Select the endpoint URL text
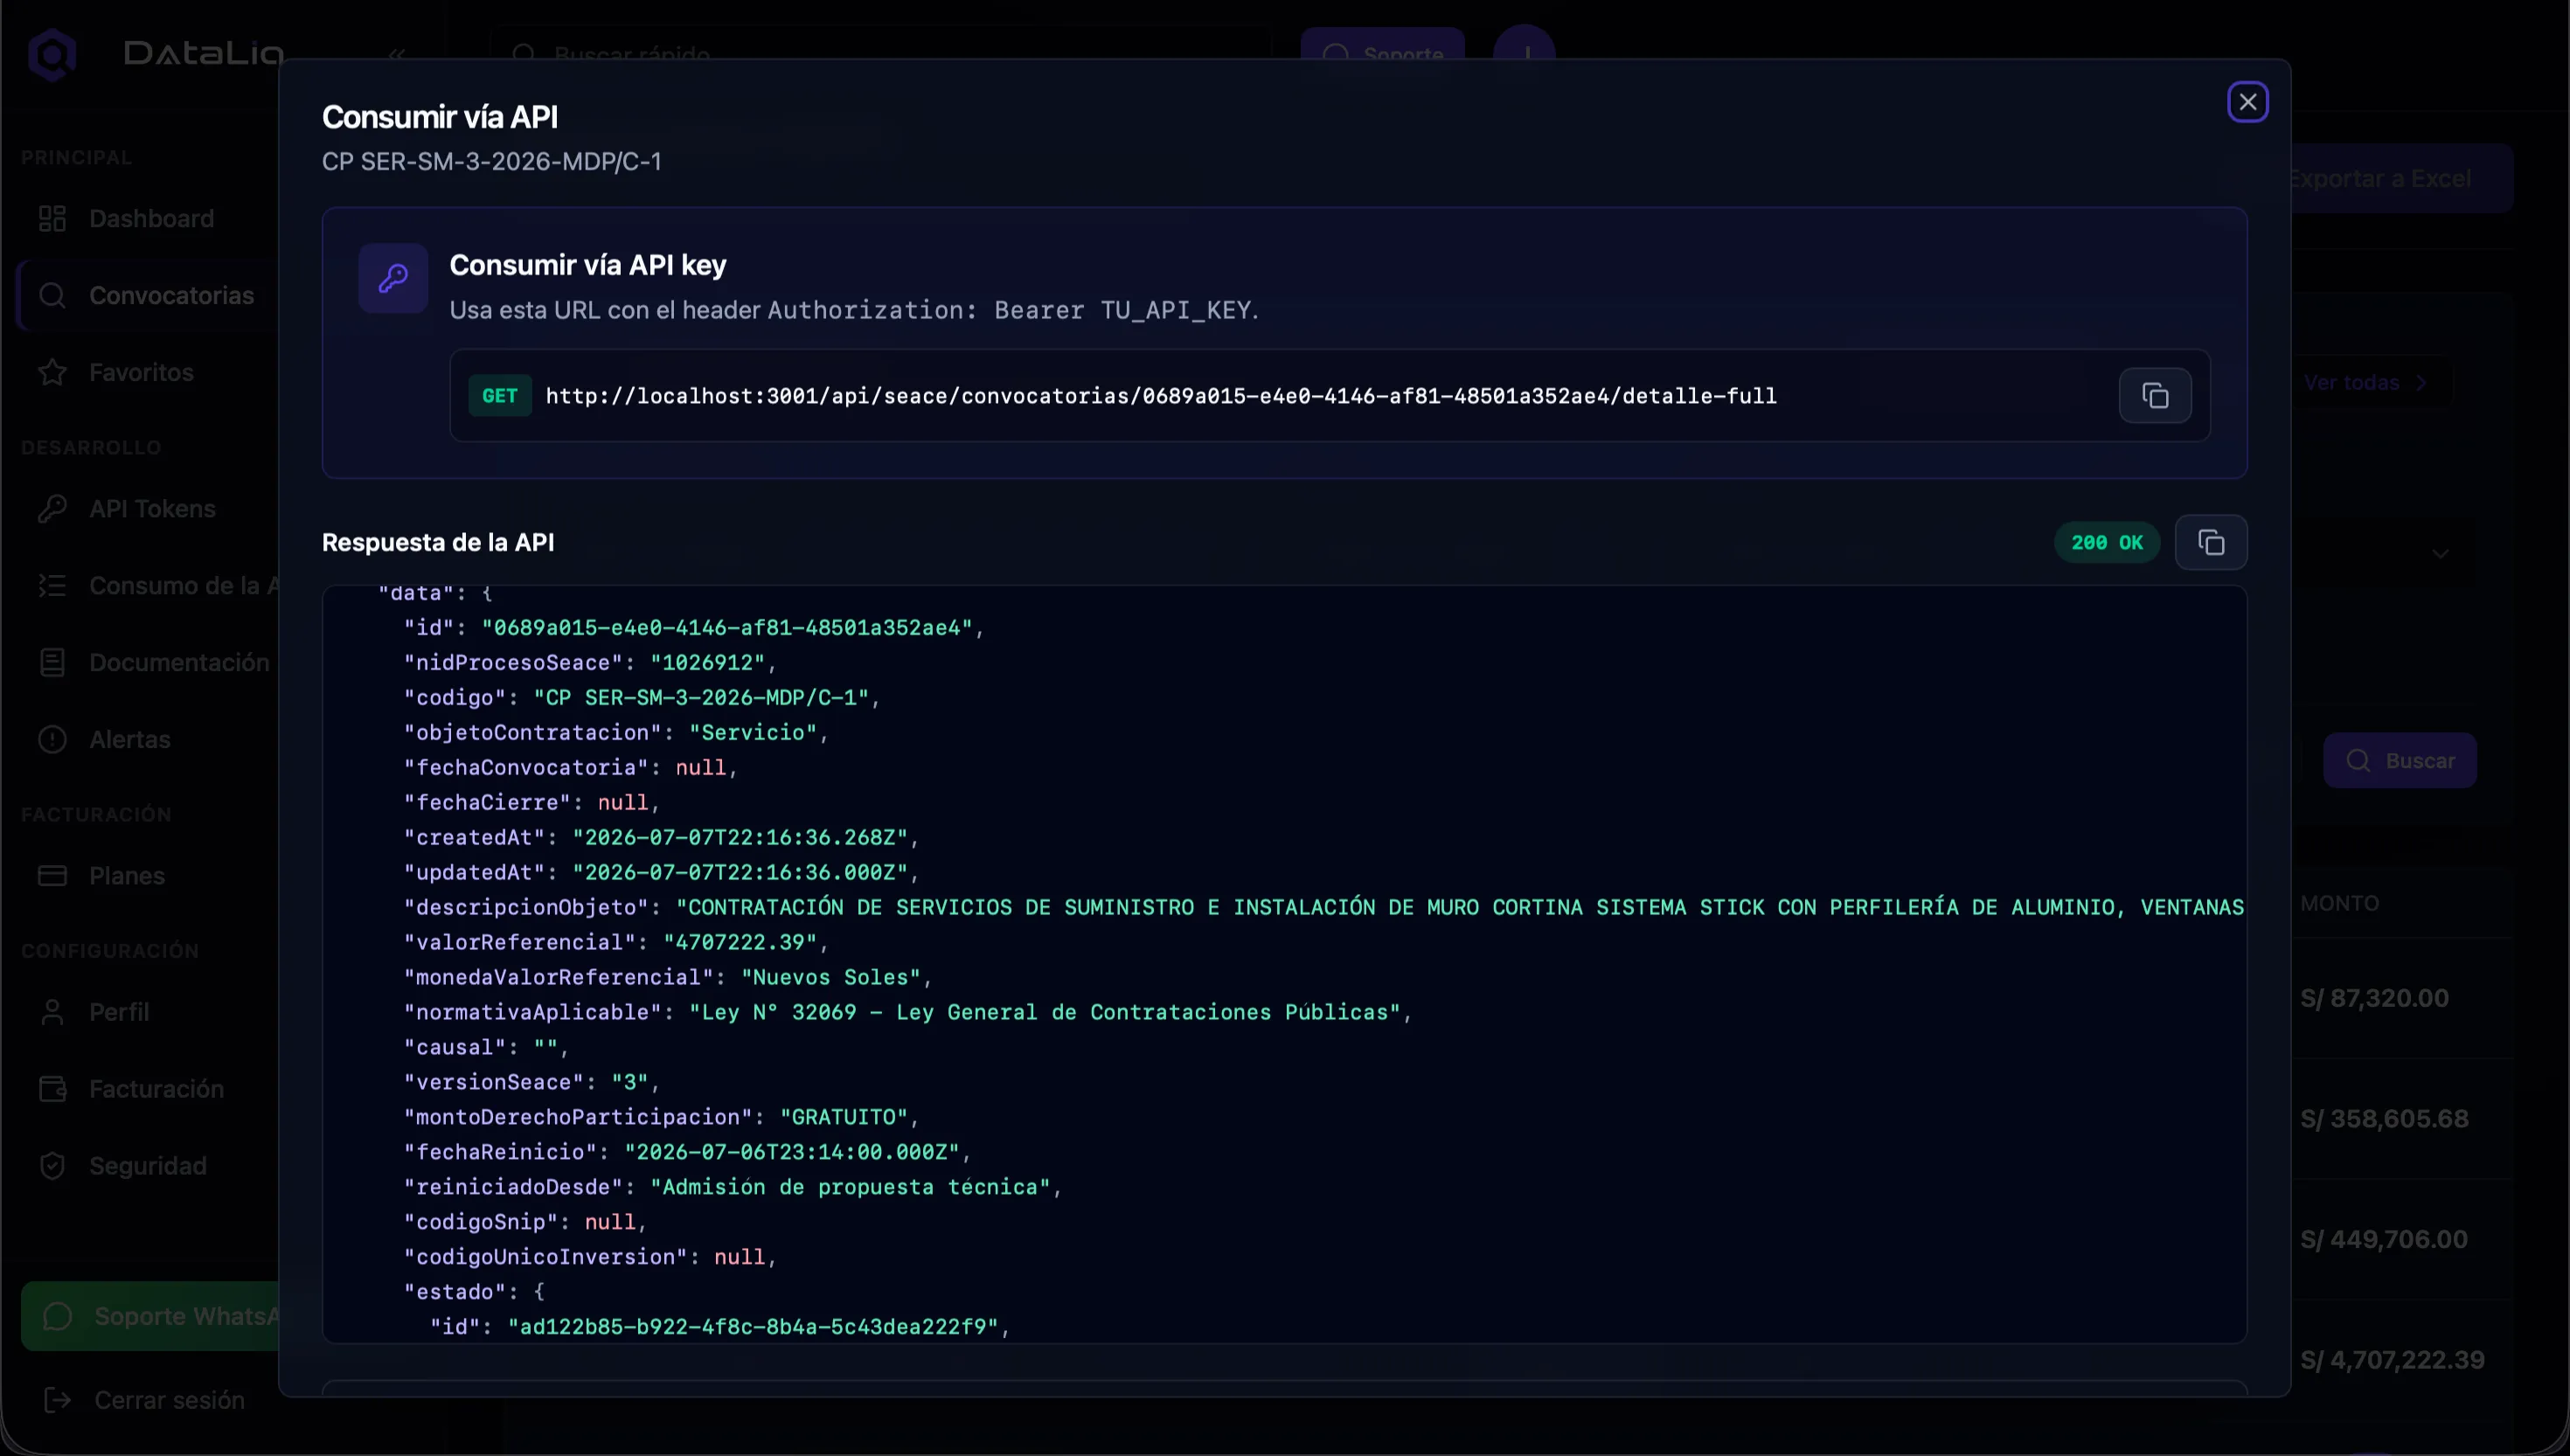Screen dimensions: 2570x1456 pyautogui.click(x=1161, y=396)
